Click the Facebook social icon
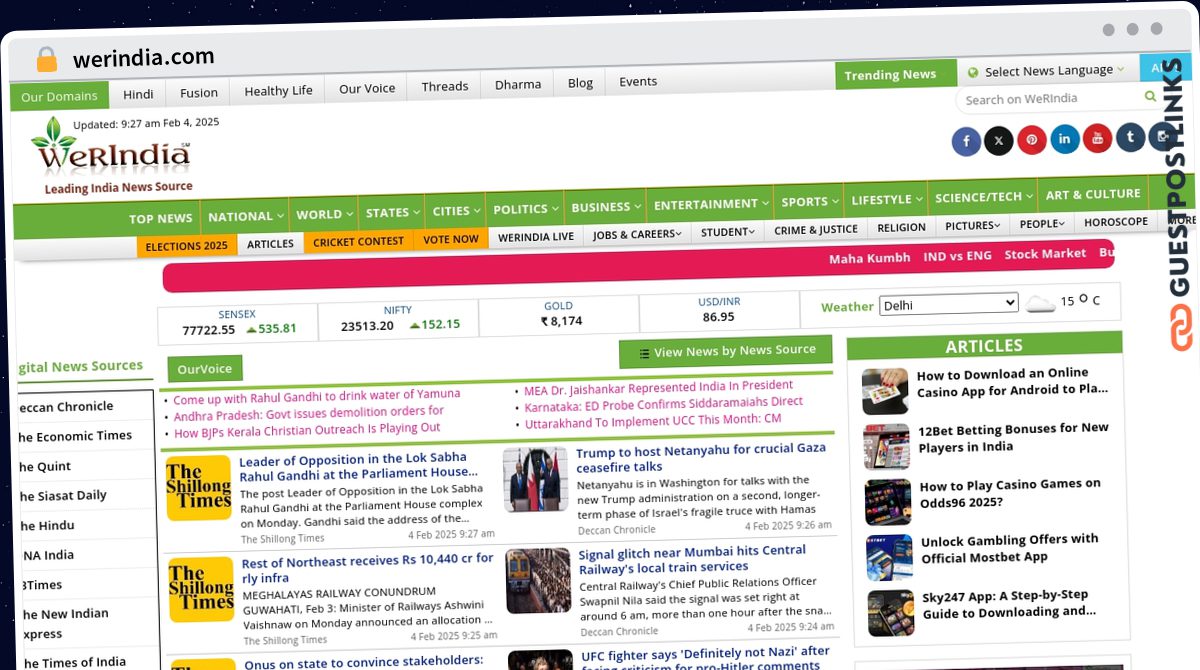1200x670 pixels. [x=966, y=141]
